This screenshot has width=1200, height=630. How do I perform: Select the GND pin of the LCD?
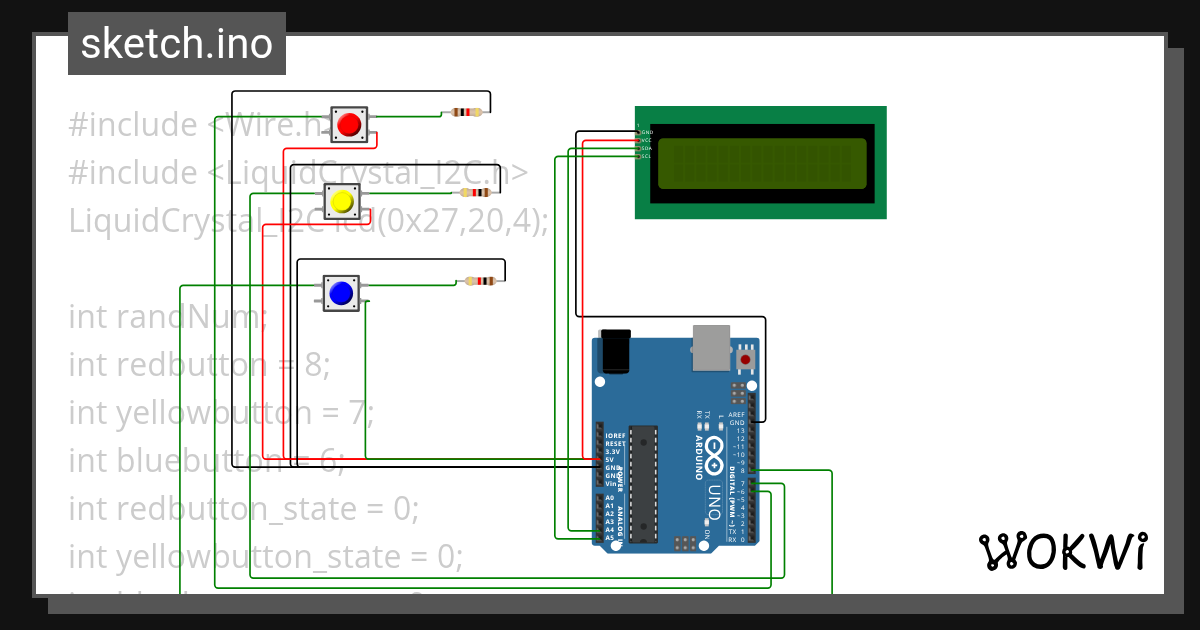638,132
